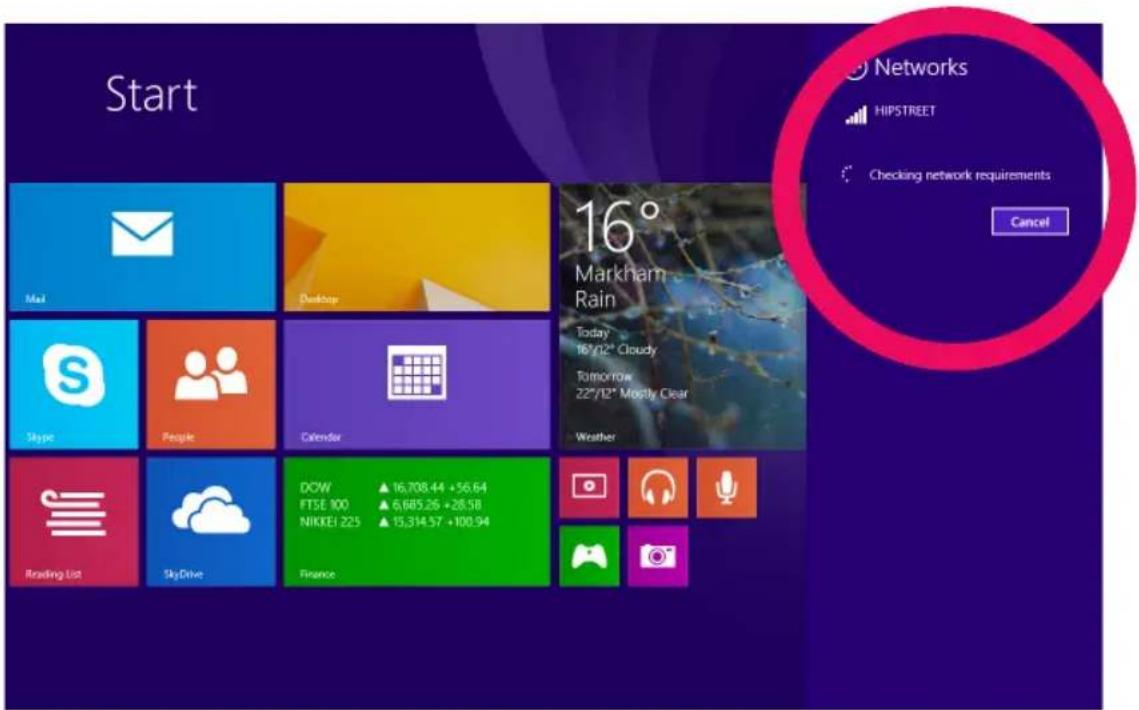Screen dimensions: 1139x710
Task: Click the Networks panel heading
Action: pyautogui.click(x=920, y=67)
